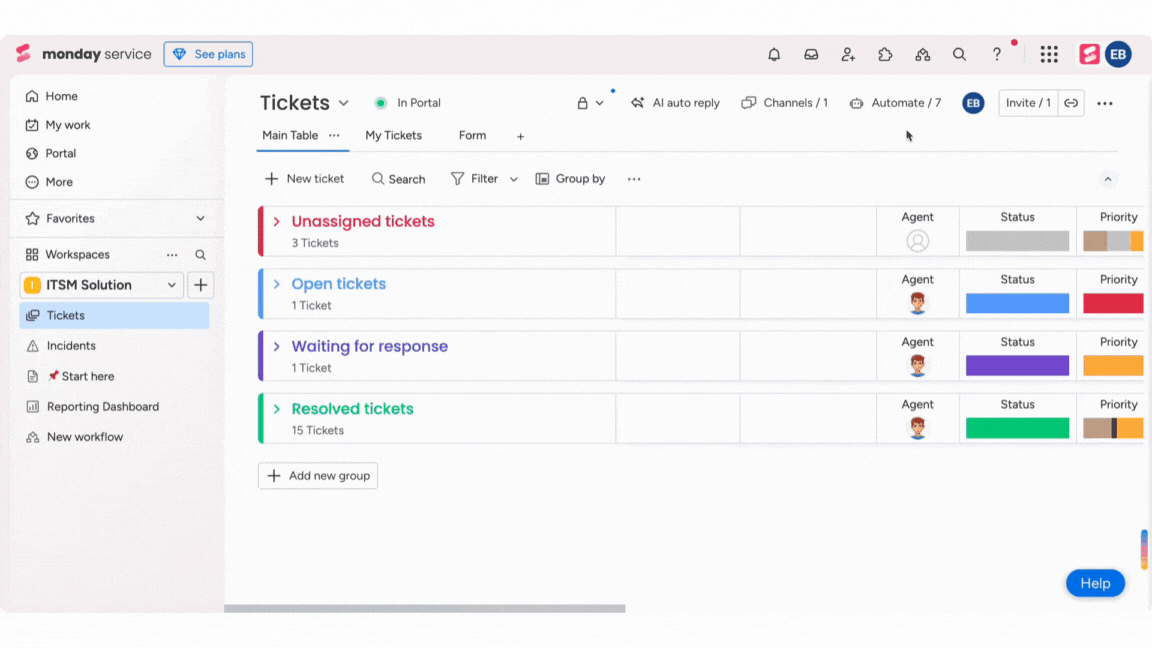1152x648 pixels.
Task: Click the Invite / 1 button
Action: 1028,103
